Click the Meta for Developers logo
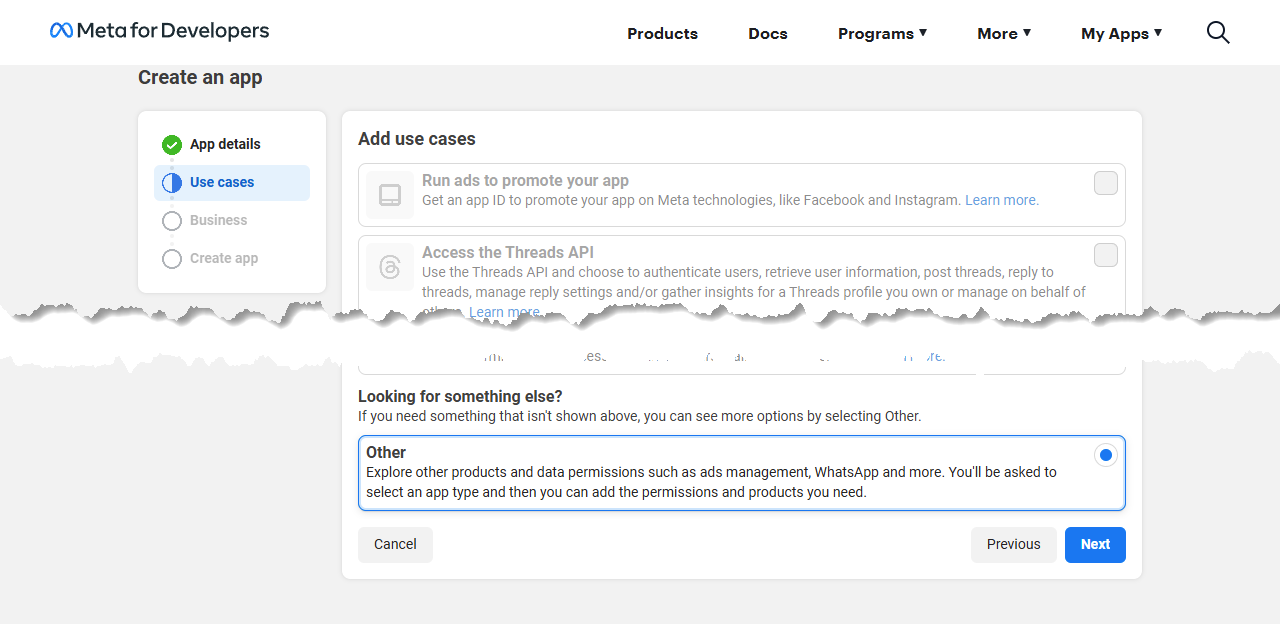1280x624 pixels. 160,31
